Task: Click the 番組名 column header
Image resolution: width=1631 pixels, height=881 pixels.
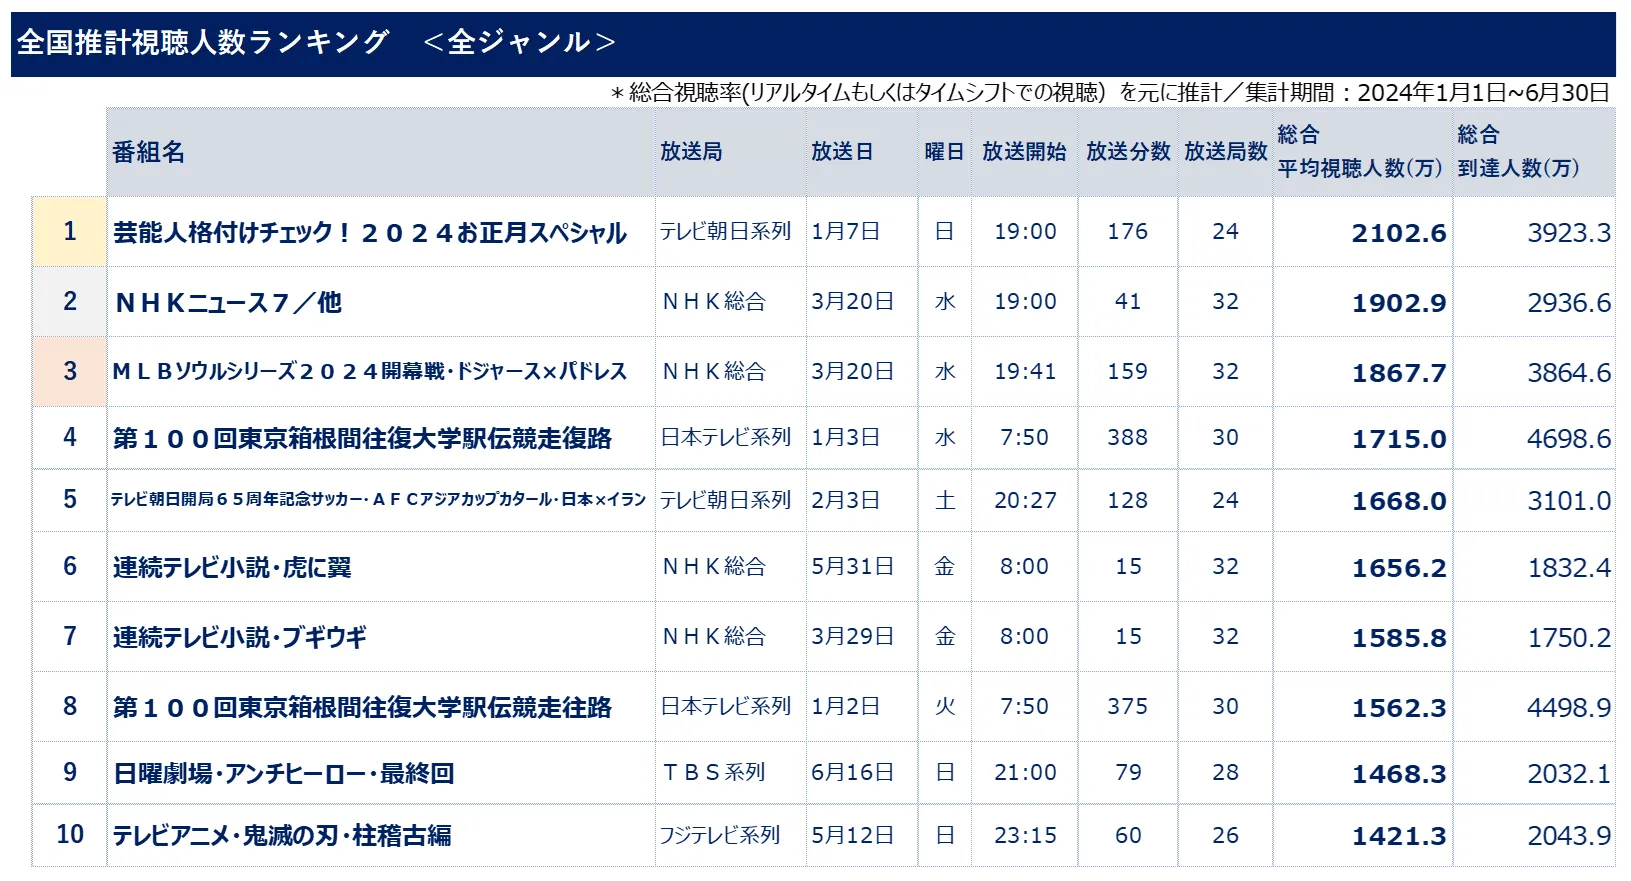Action: tap(149, 152)
